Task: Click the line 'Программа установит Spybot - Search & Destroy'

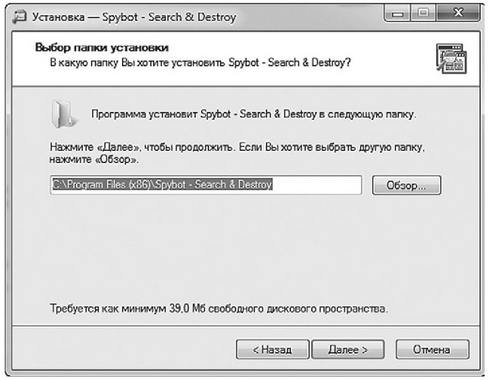Action: [x=204, y=114]
